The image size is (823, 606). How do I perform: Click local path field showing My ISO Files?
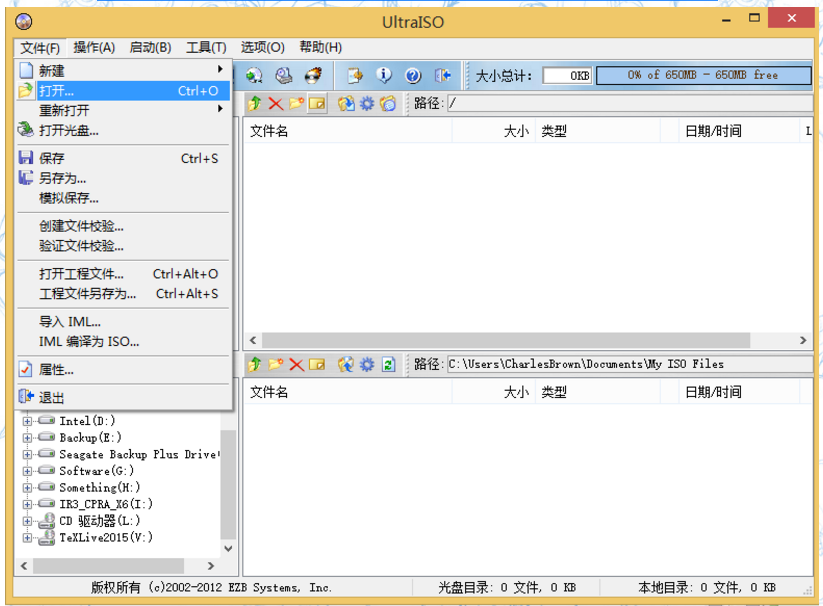coord(630,364)
